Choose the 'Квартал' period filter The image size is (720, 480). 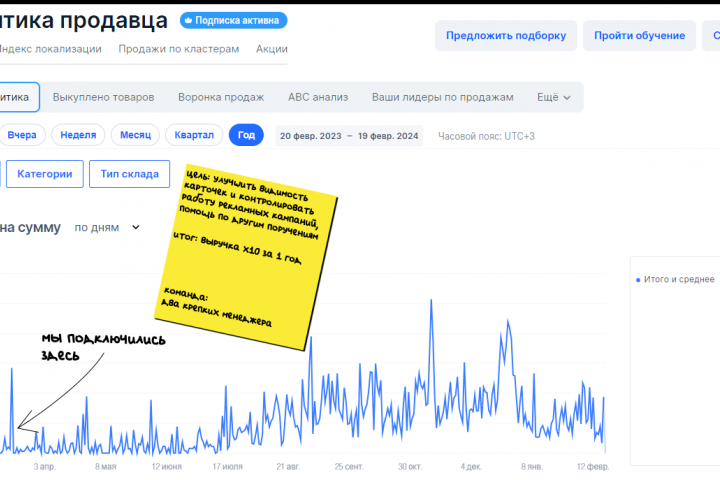pyautogui.click(x=194, y=135)
